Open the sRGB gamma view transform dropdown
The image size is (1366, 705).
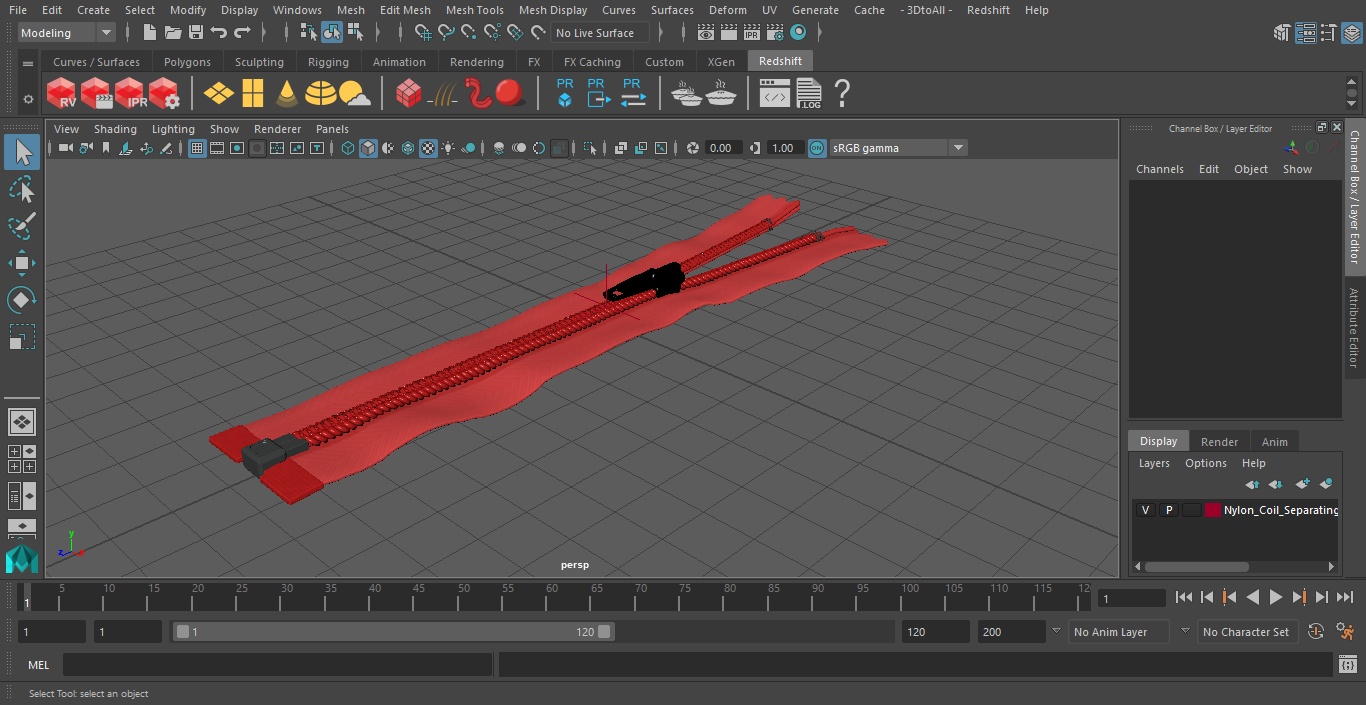tap(898, 148)
